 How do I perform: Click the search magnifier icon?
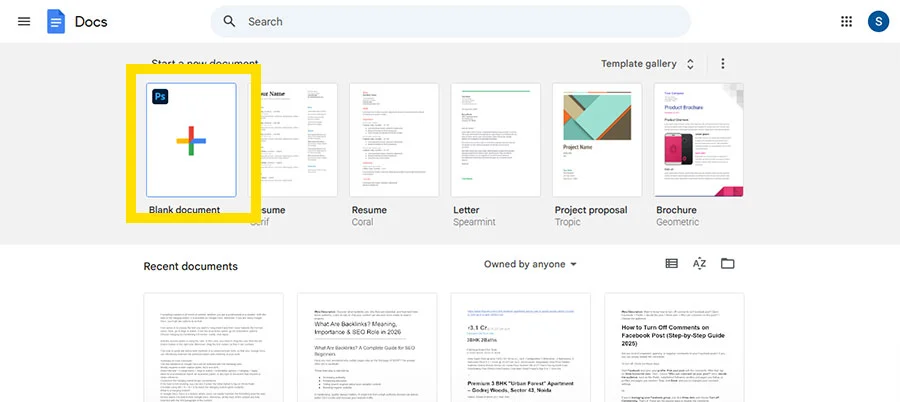pos(229,22)
